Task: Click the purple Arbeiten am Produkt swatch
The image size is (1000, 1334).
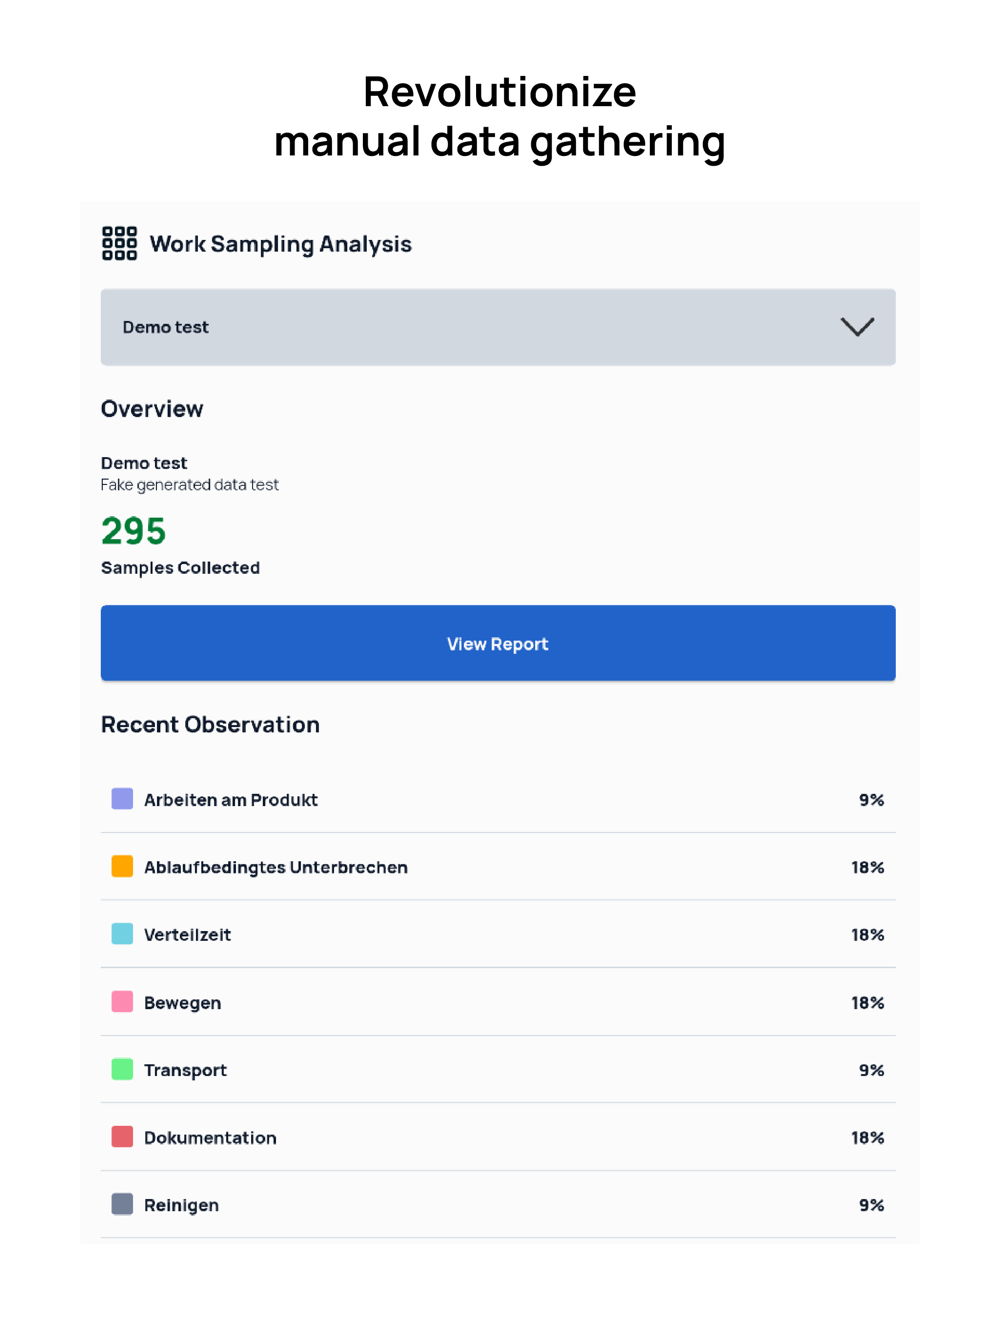Action: 122,799
